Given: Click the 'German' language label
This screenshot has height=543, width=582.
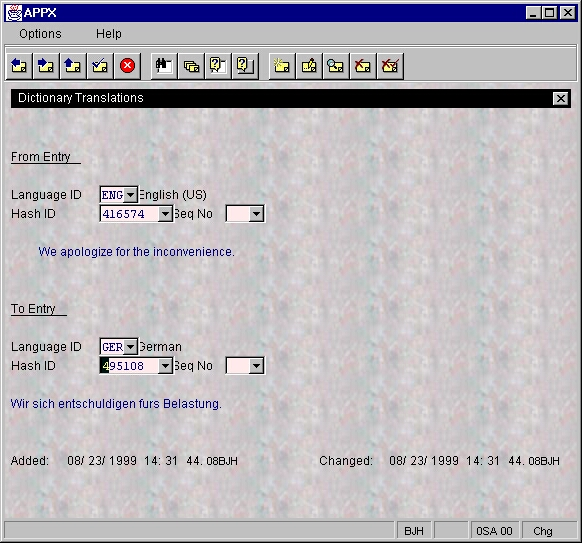Looking at the screenshot, I should 160,347.
